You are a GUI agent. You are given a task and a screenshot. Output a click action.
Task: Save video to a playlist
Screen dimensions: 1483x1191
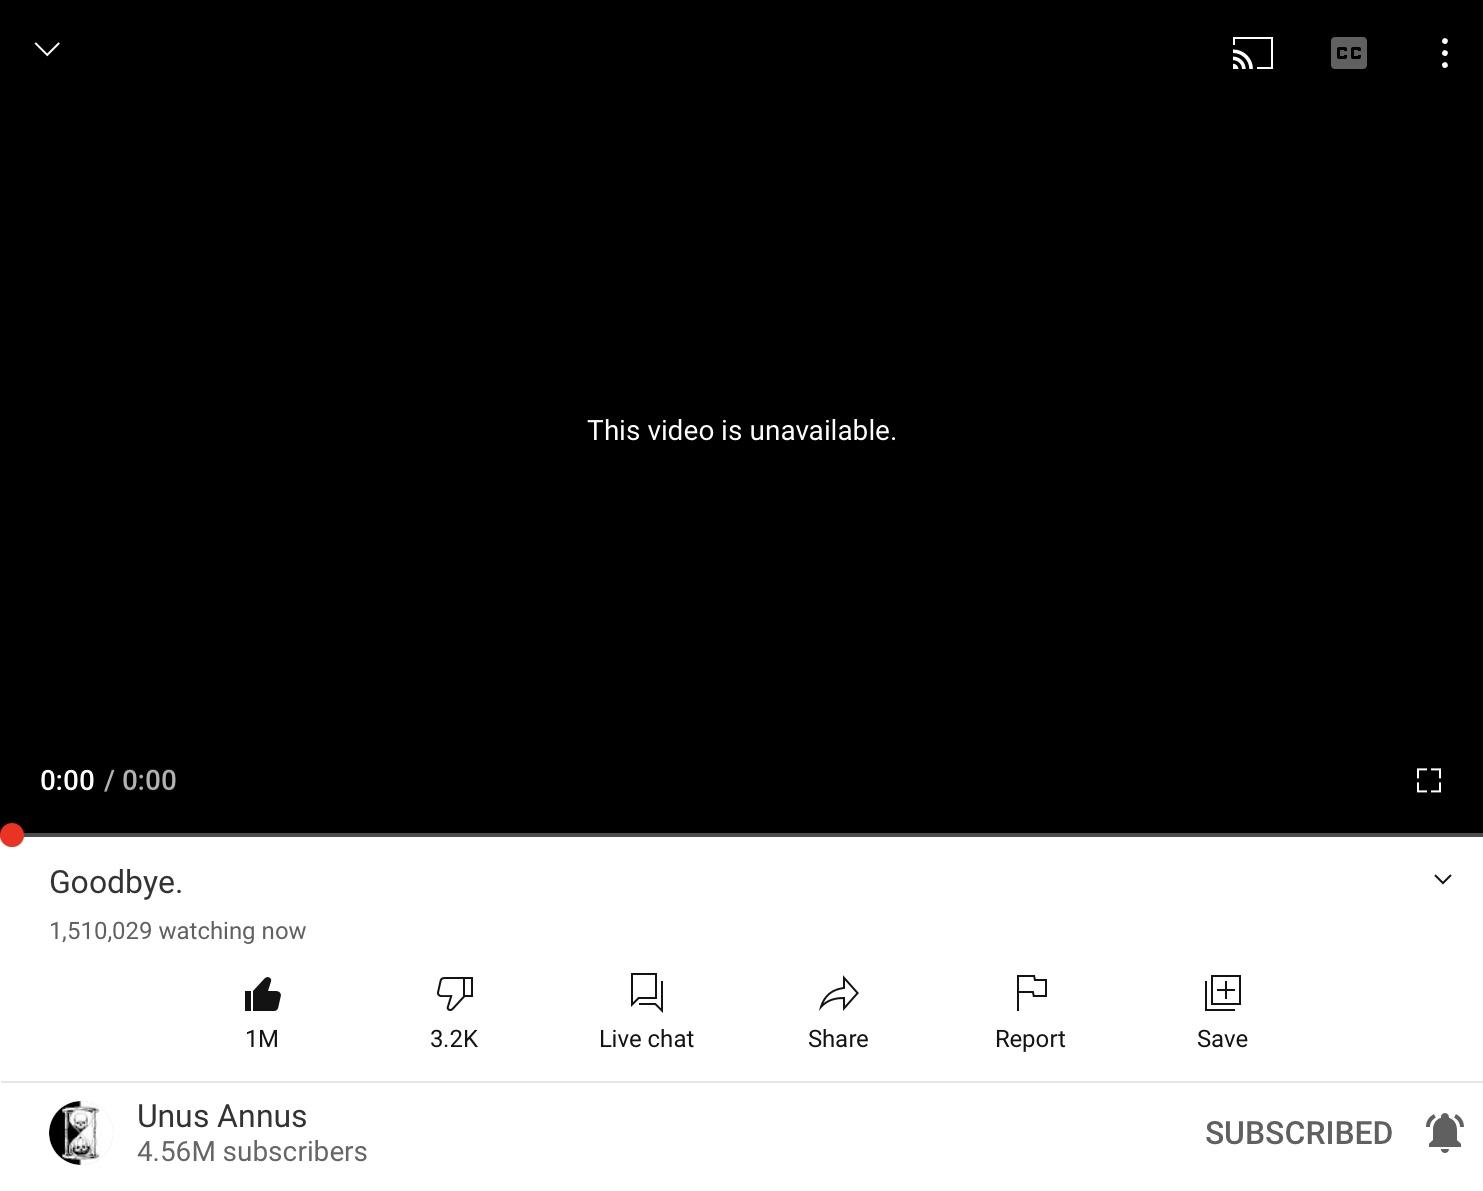pos(1222,993)
